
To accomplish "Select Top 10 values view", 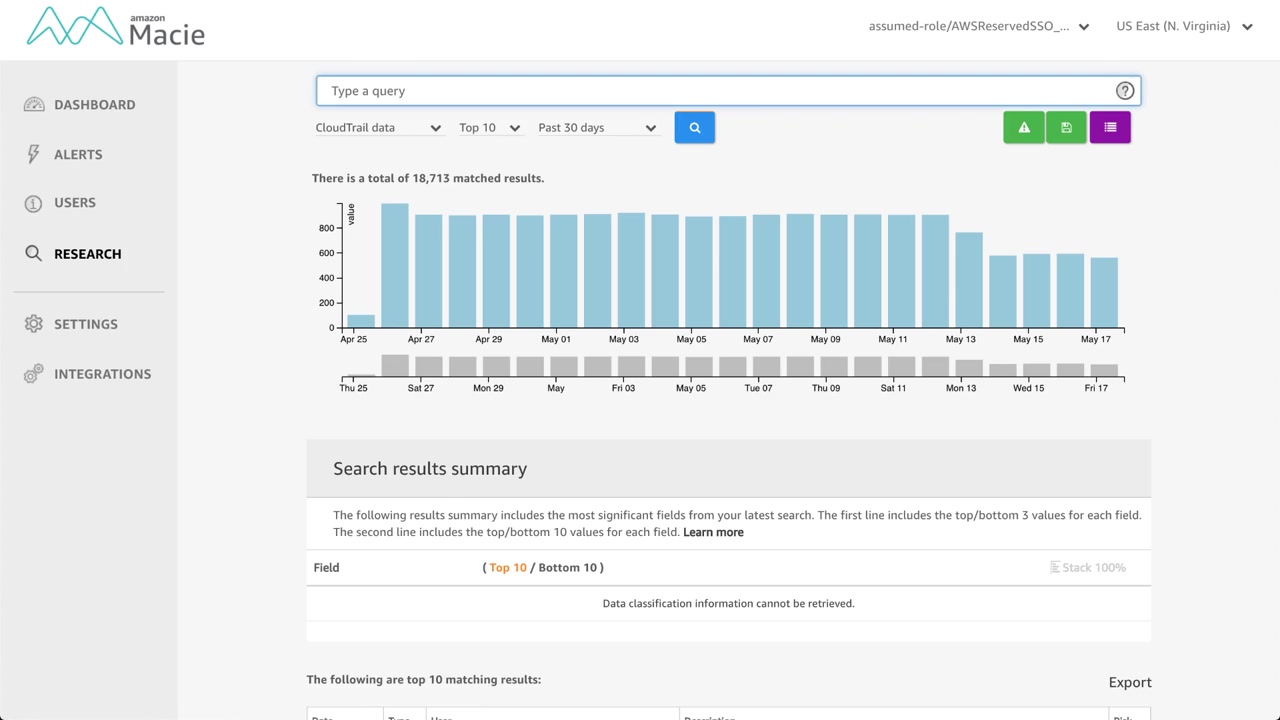I will (x=508, y=568).
